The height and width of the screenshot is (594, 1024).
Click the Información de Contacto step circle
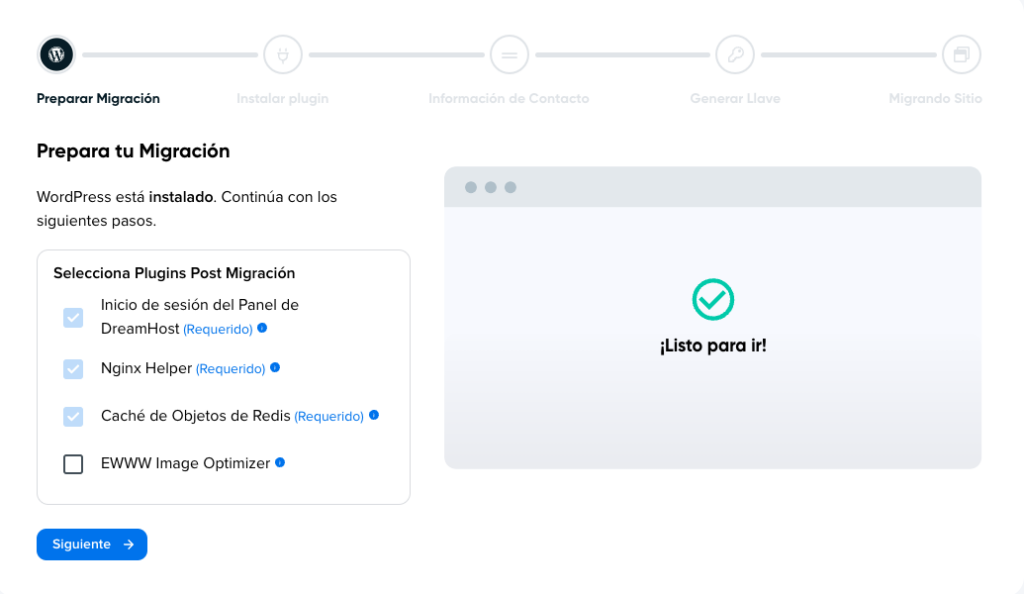pyautogui.click(x=509, y=55)
